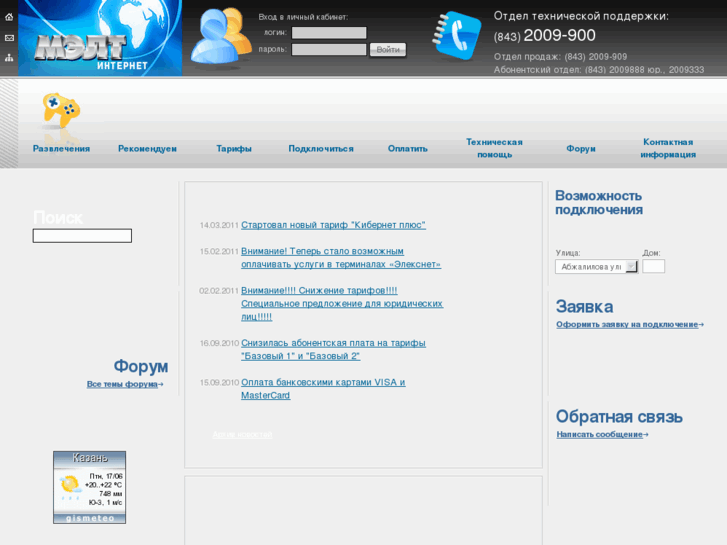This screenshot has height=545, width=727.
Task: Open news about VISA и MasterCard payment
Action: click(323, 389)
